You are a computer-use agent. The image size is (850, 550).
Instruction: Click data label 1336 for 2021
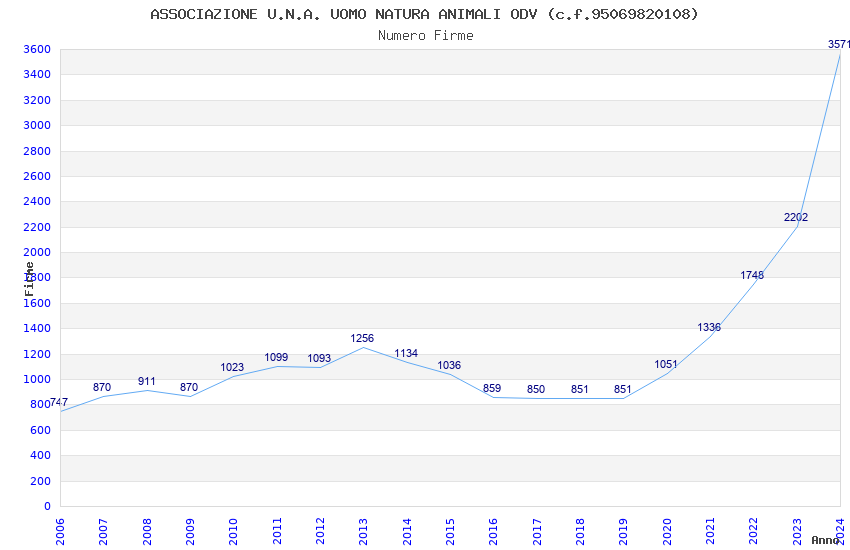(x=709, y=327)
